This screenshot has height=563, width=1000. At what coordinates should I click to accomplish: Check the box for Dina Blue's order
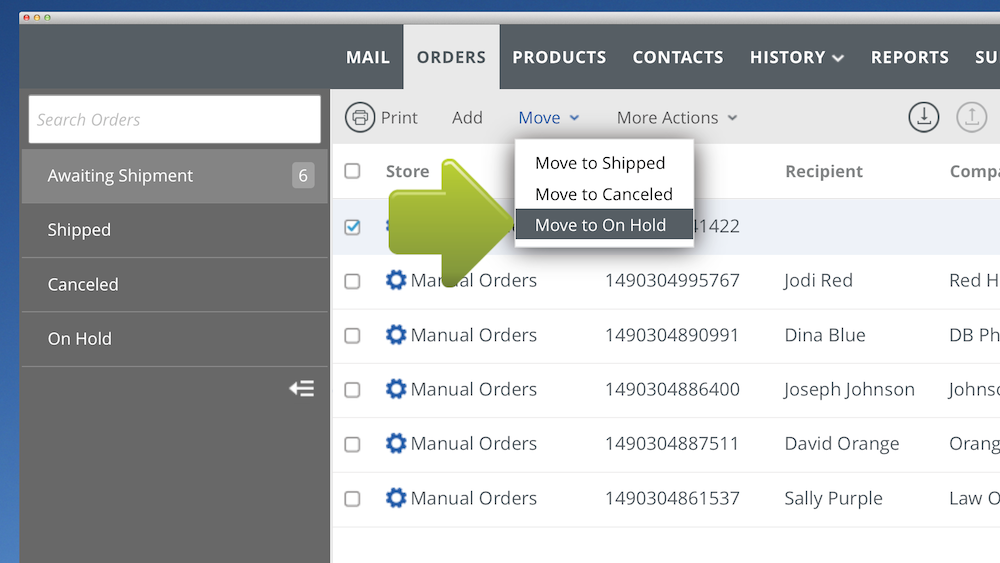tap(352, 335)
